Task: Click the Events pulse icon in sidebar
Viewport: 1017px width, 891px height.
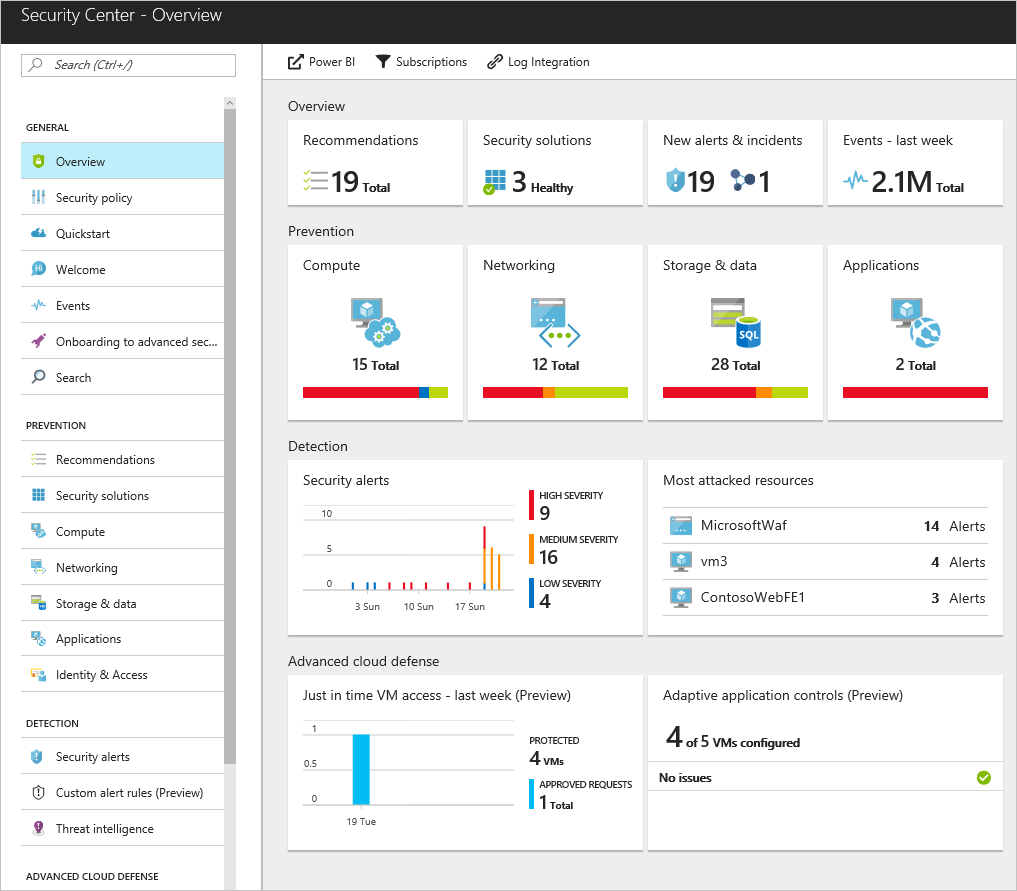Action: (x=38, y=305)
